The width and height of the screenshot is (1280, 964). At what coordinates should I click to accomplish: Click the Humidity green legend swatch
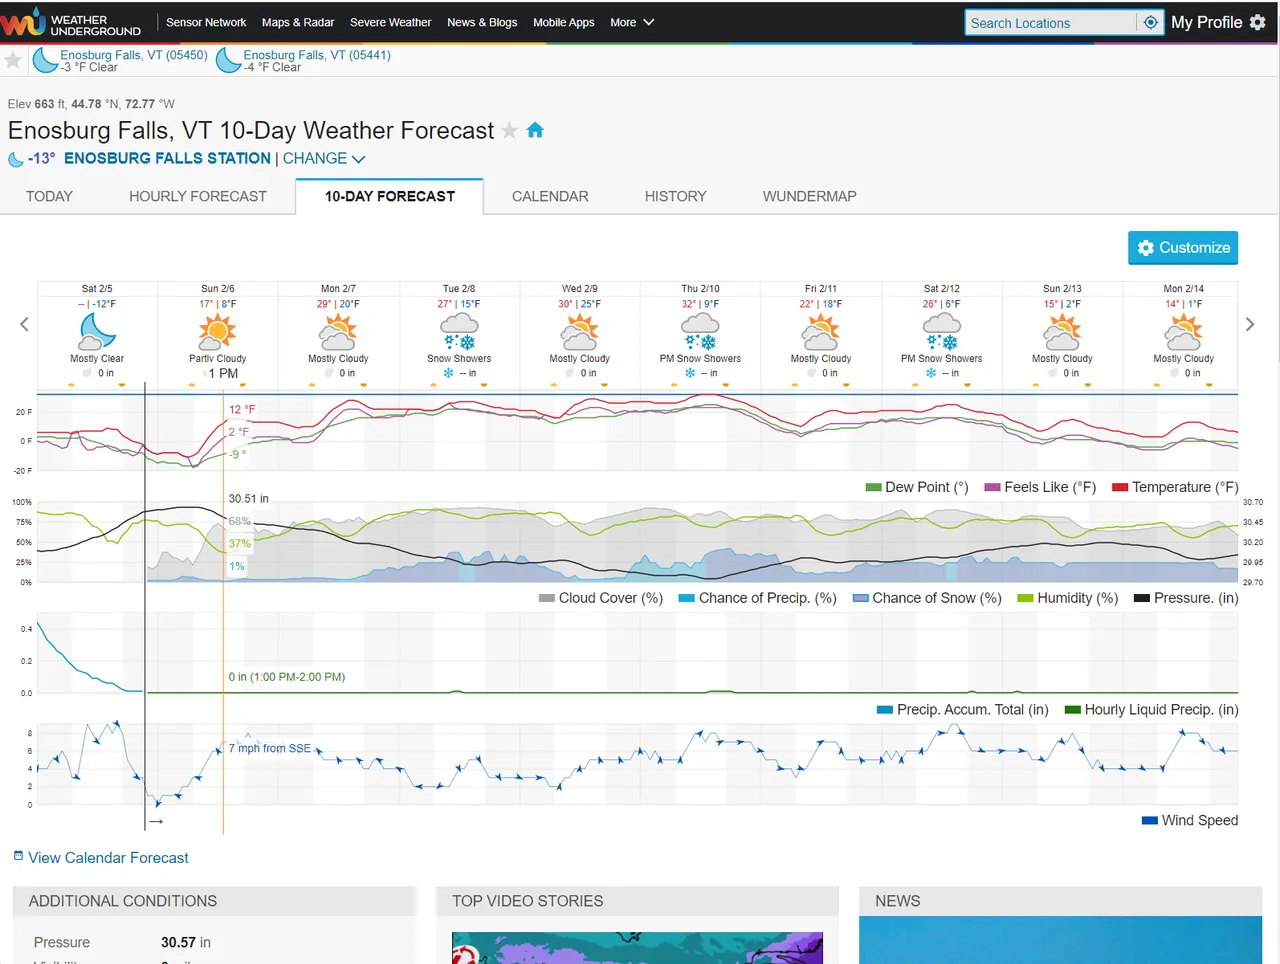1025,598
